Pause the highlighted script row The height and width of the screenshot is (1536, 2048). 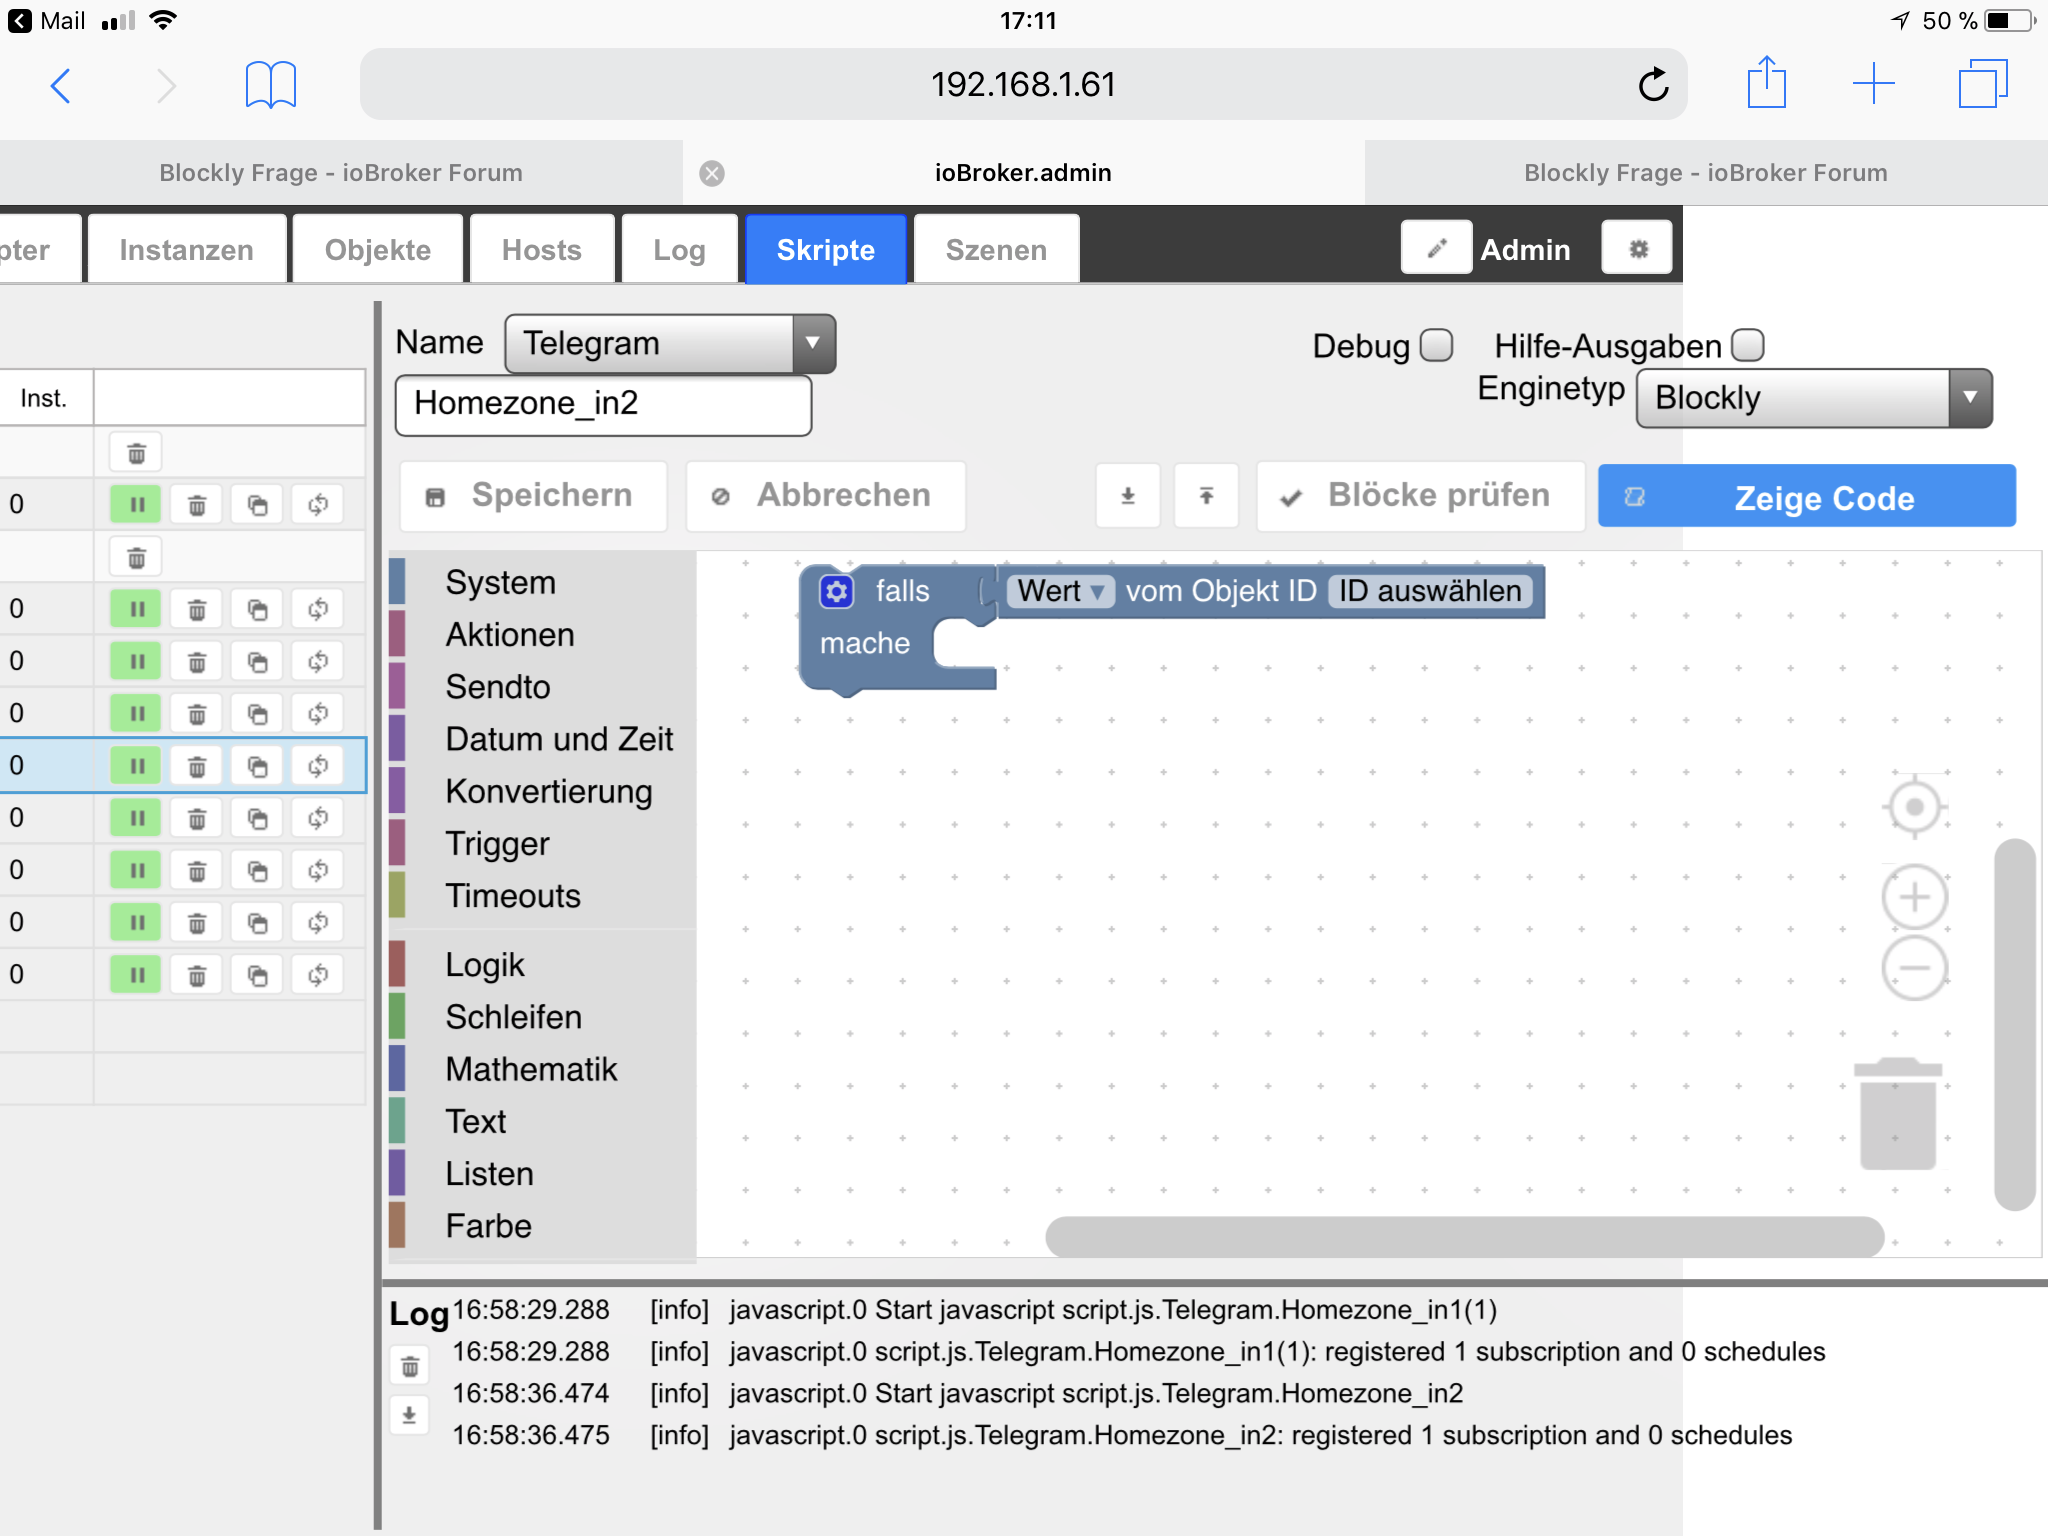pos(136,766)
